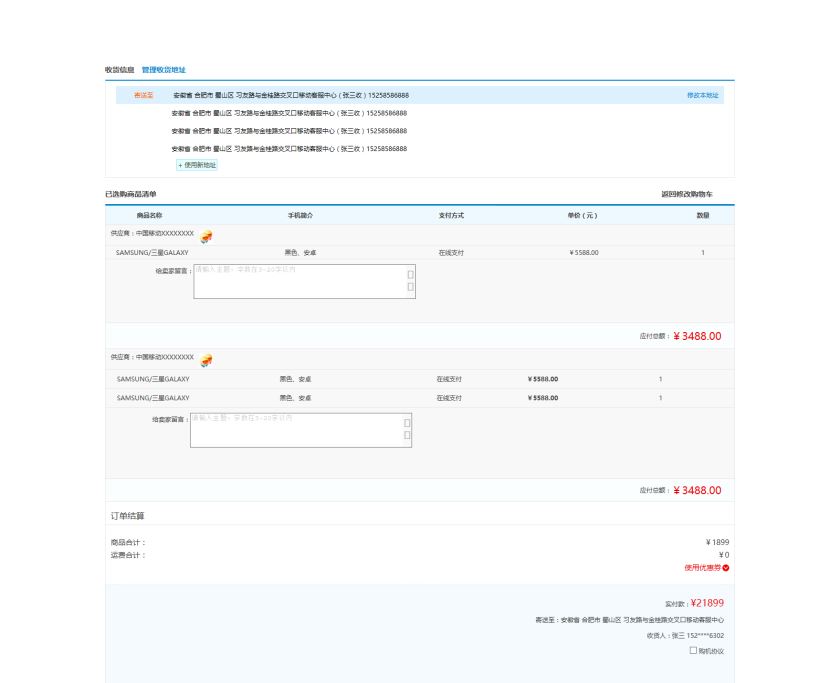
Task: Click the scroll-down arrow of the second message box
Action: (x=407, y=435)
